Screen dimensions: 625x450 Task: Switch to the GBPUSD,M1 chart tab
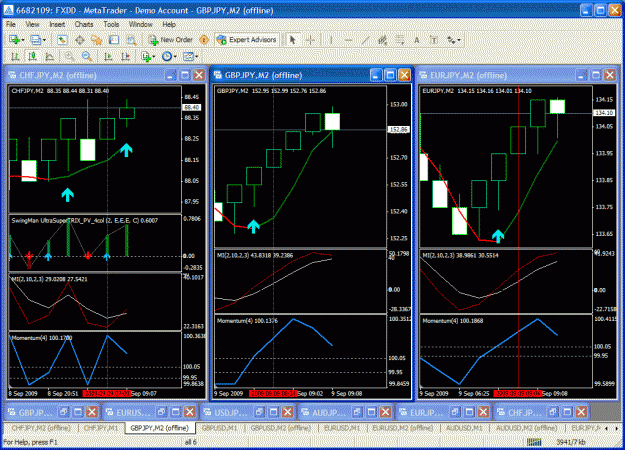click(220, 428)
